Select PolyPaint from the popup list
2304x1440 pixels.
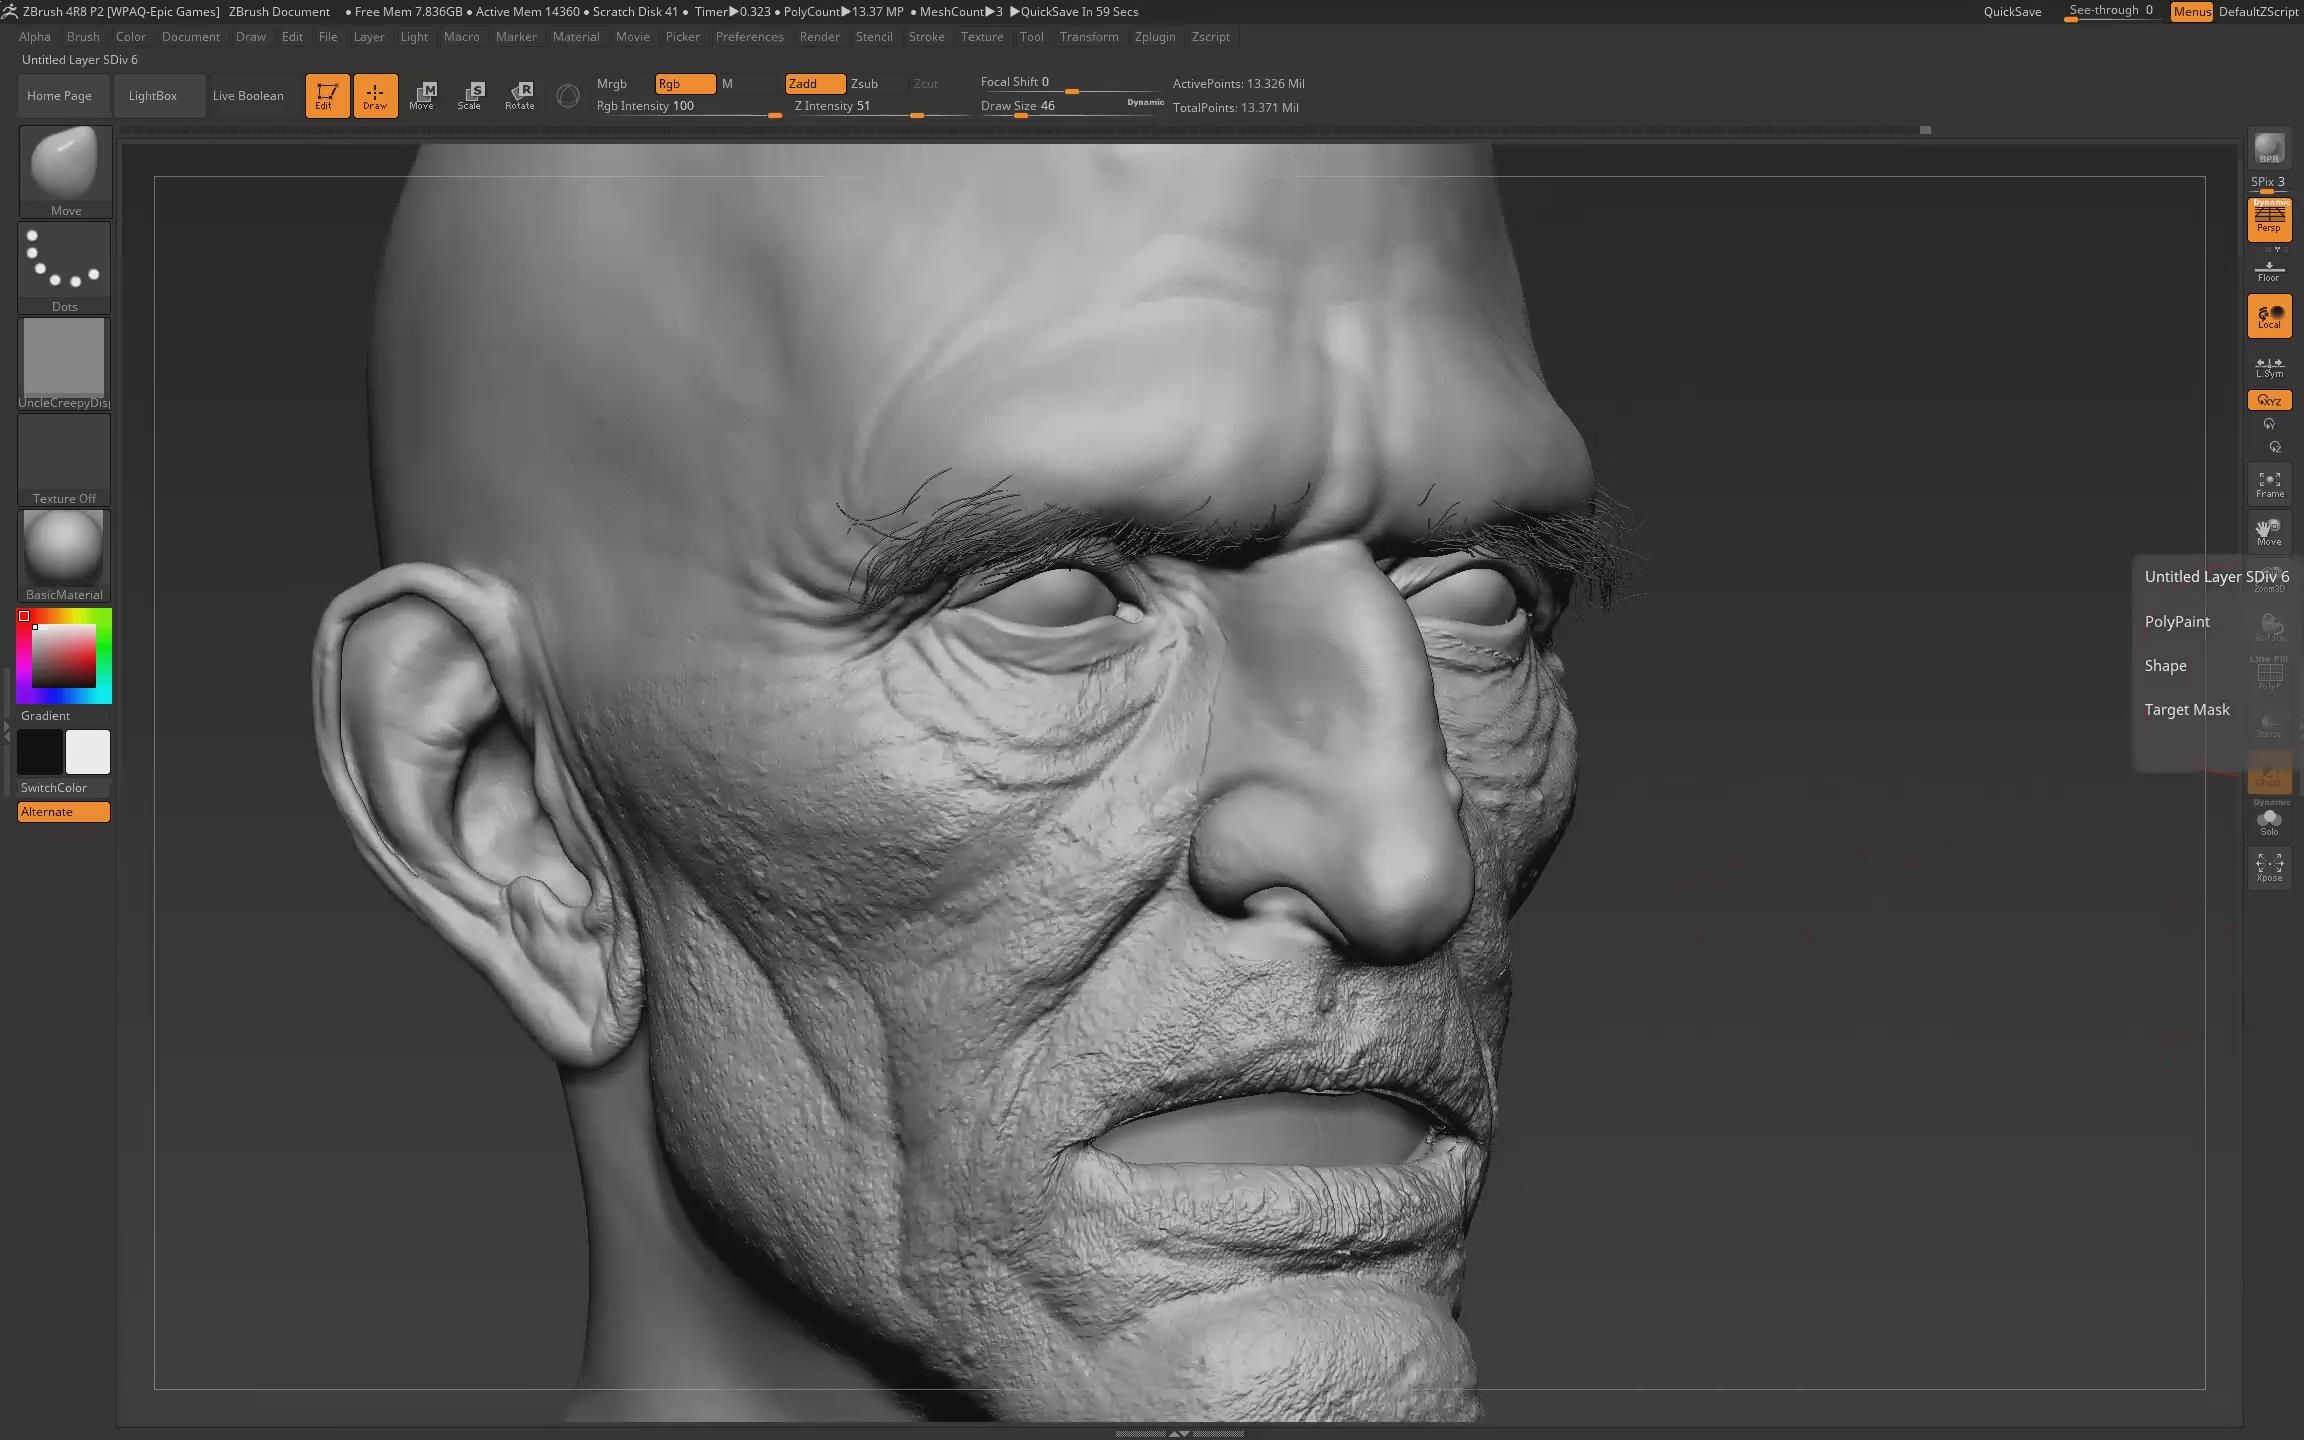(2176, 621)
